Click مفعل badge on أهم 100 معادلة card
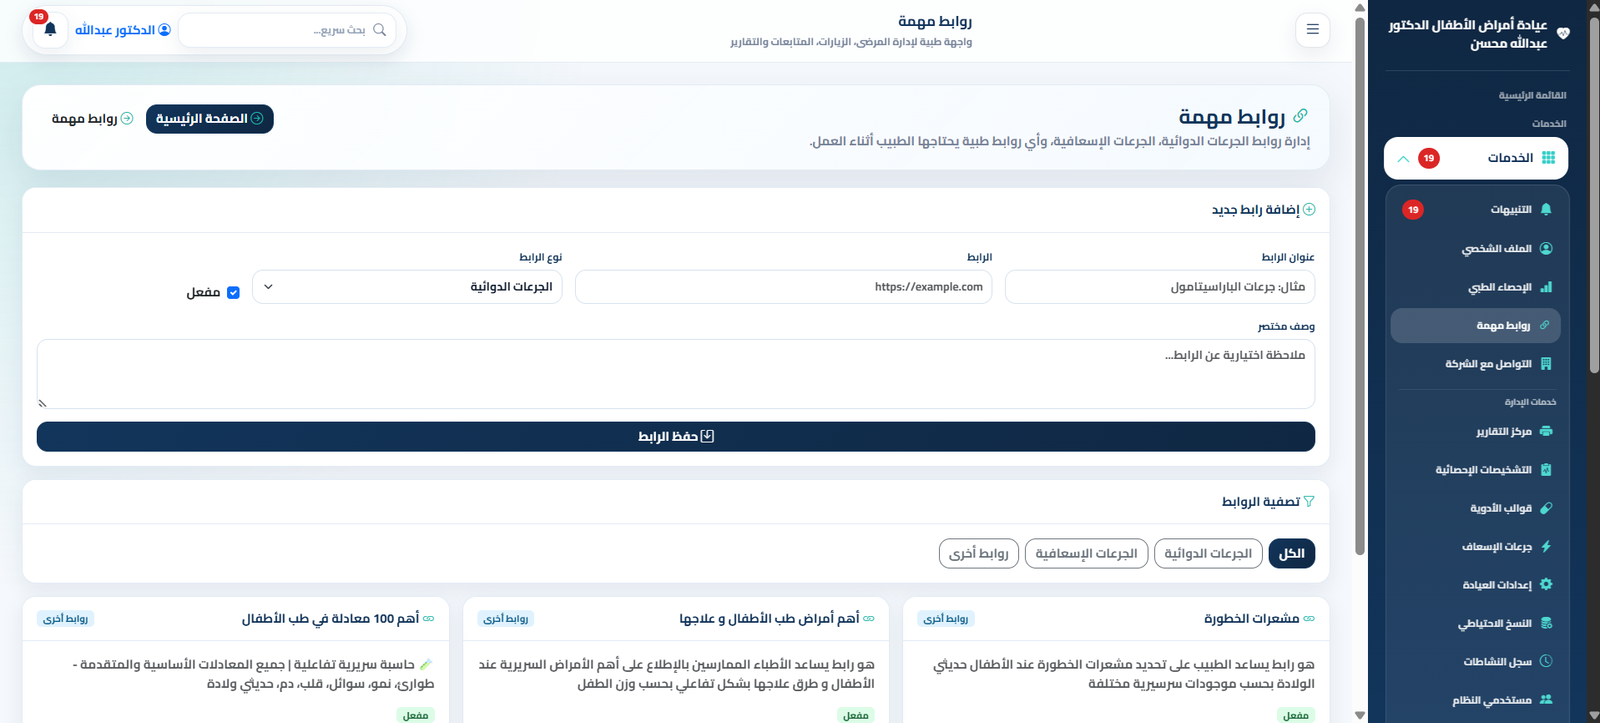1600x723 pixels. [416, 714]
